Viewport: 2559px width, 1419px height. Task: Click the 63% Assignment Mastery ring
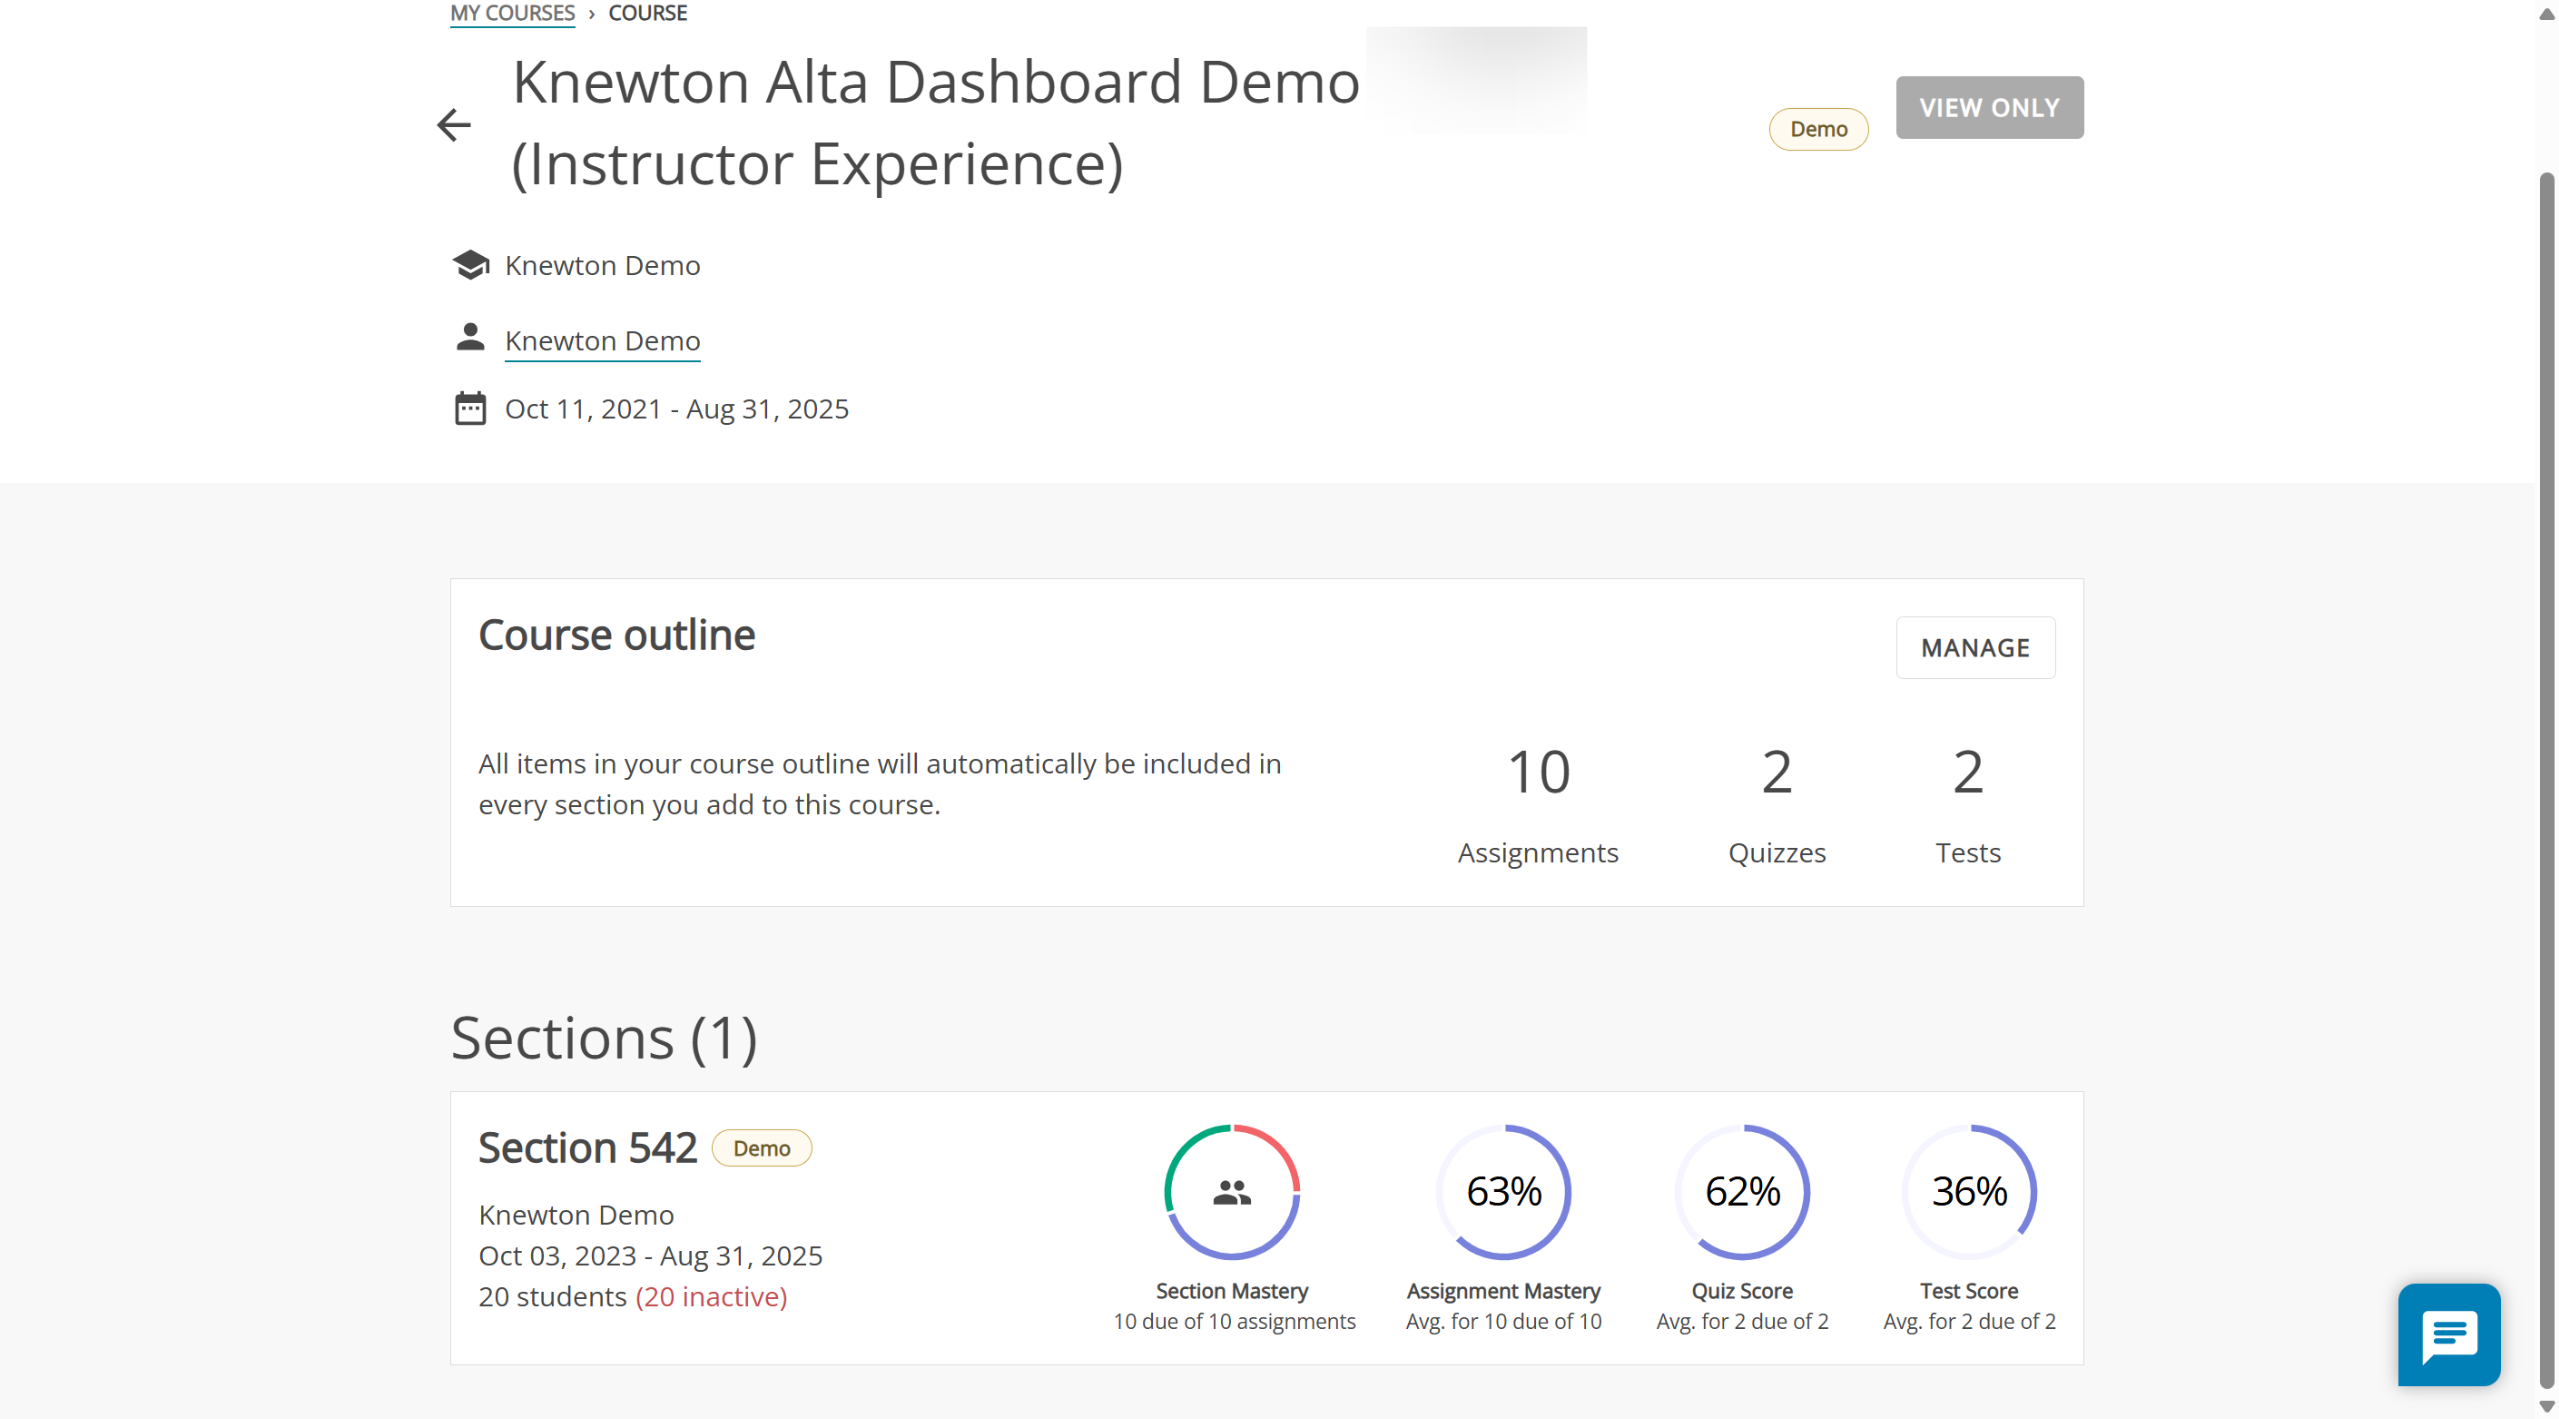pyautogui.click(x=1502, y=1191)
